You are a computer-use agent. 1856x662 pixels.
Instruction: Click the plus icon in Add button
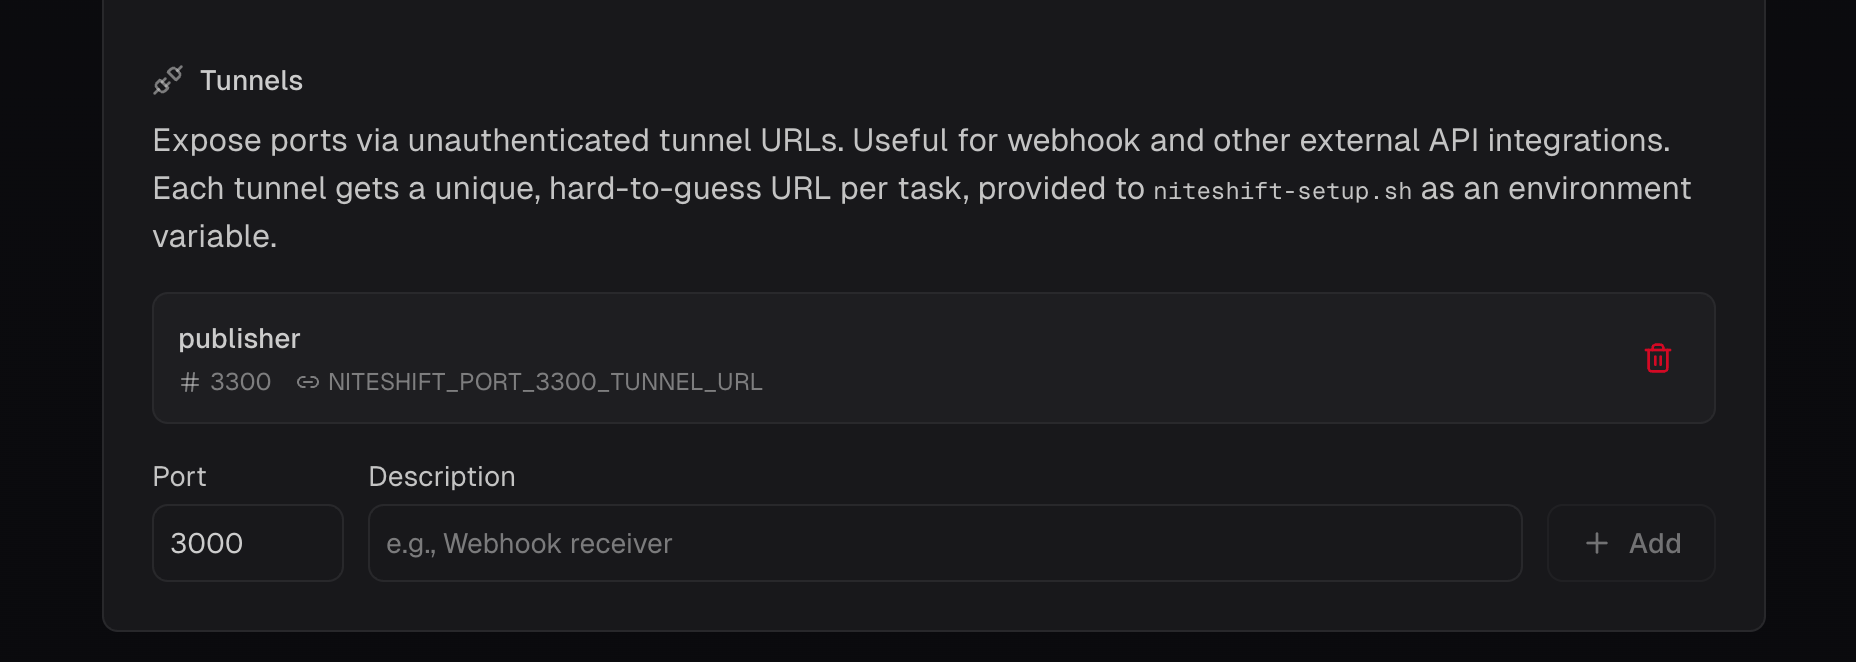[1597, 543]
